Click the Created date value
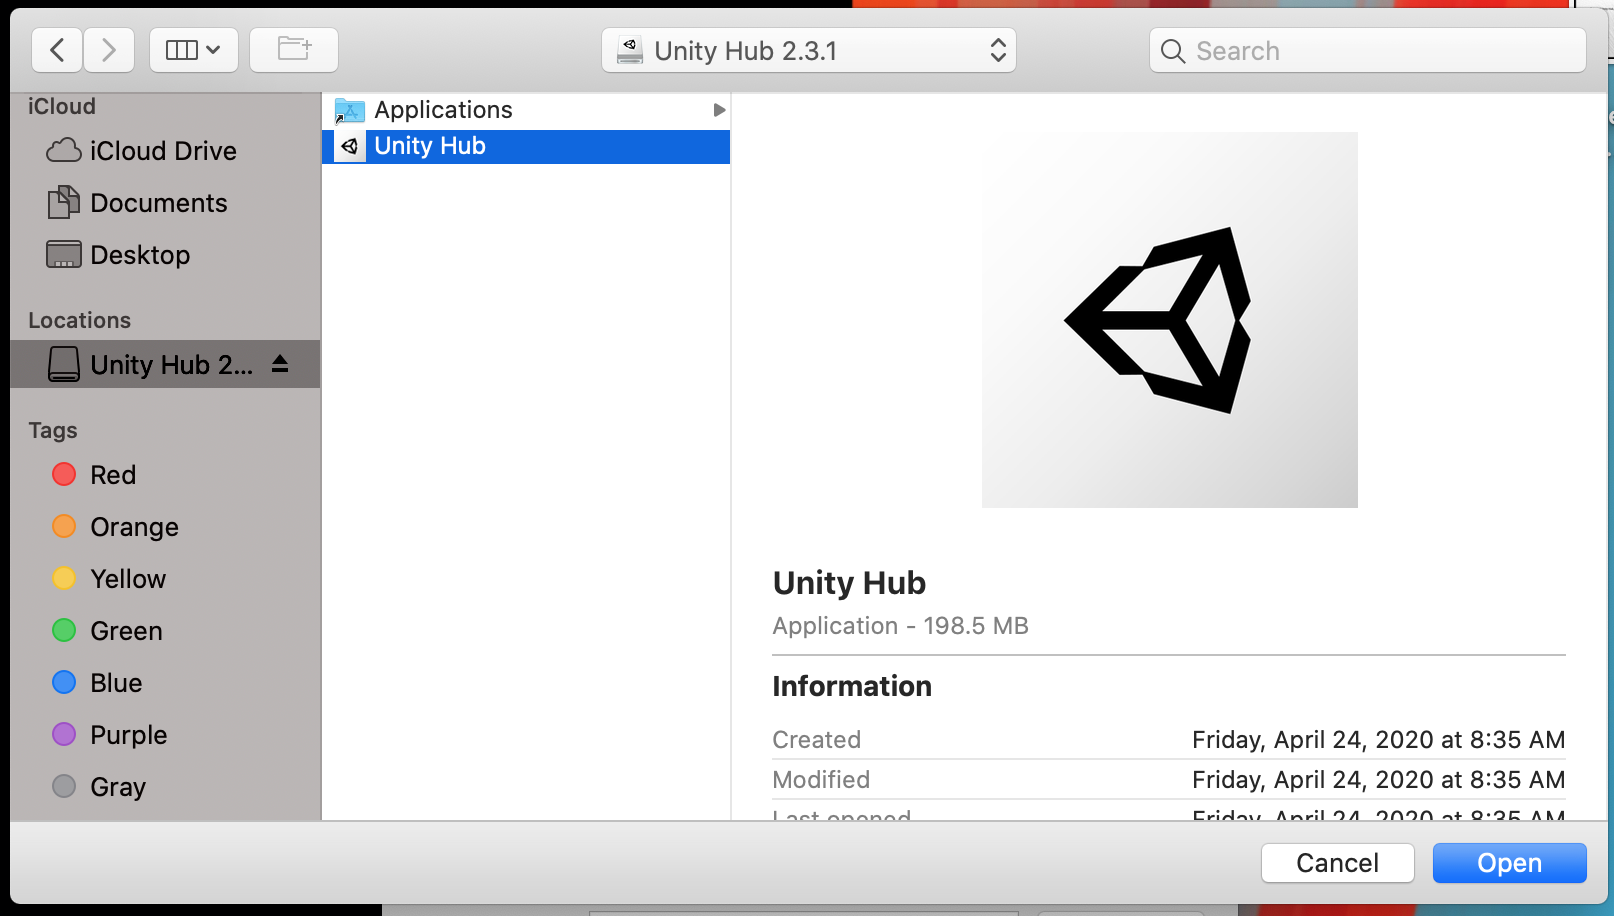The width and height of the screenshot is (1614, 916). point(1378,740)
